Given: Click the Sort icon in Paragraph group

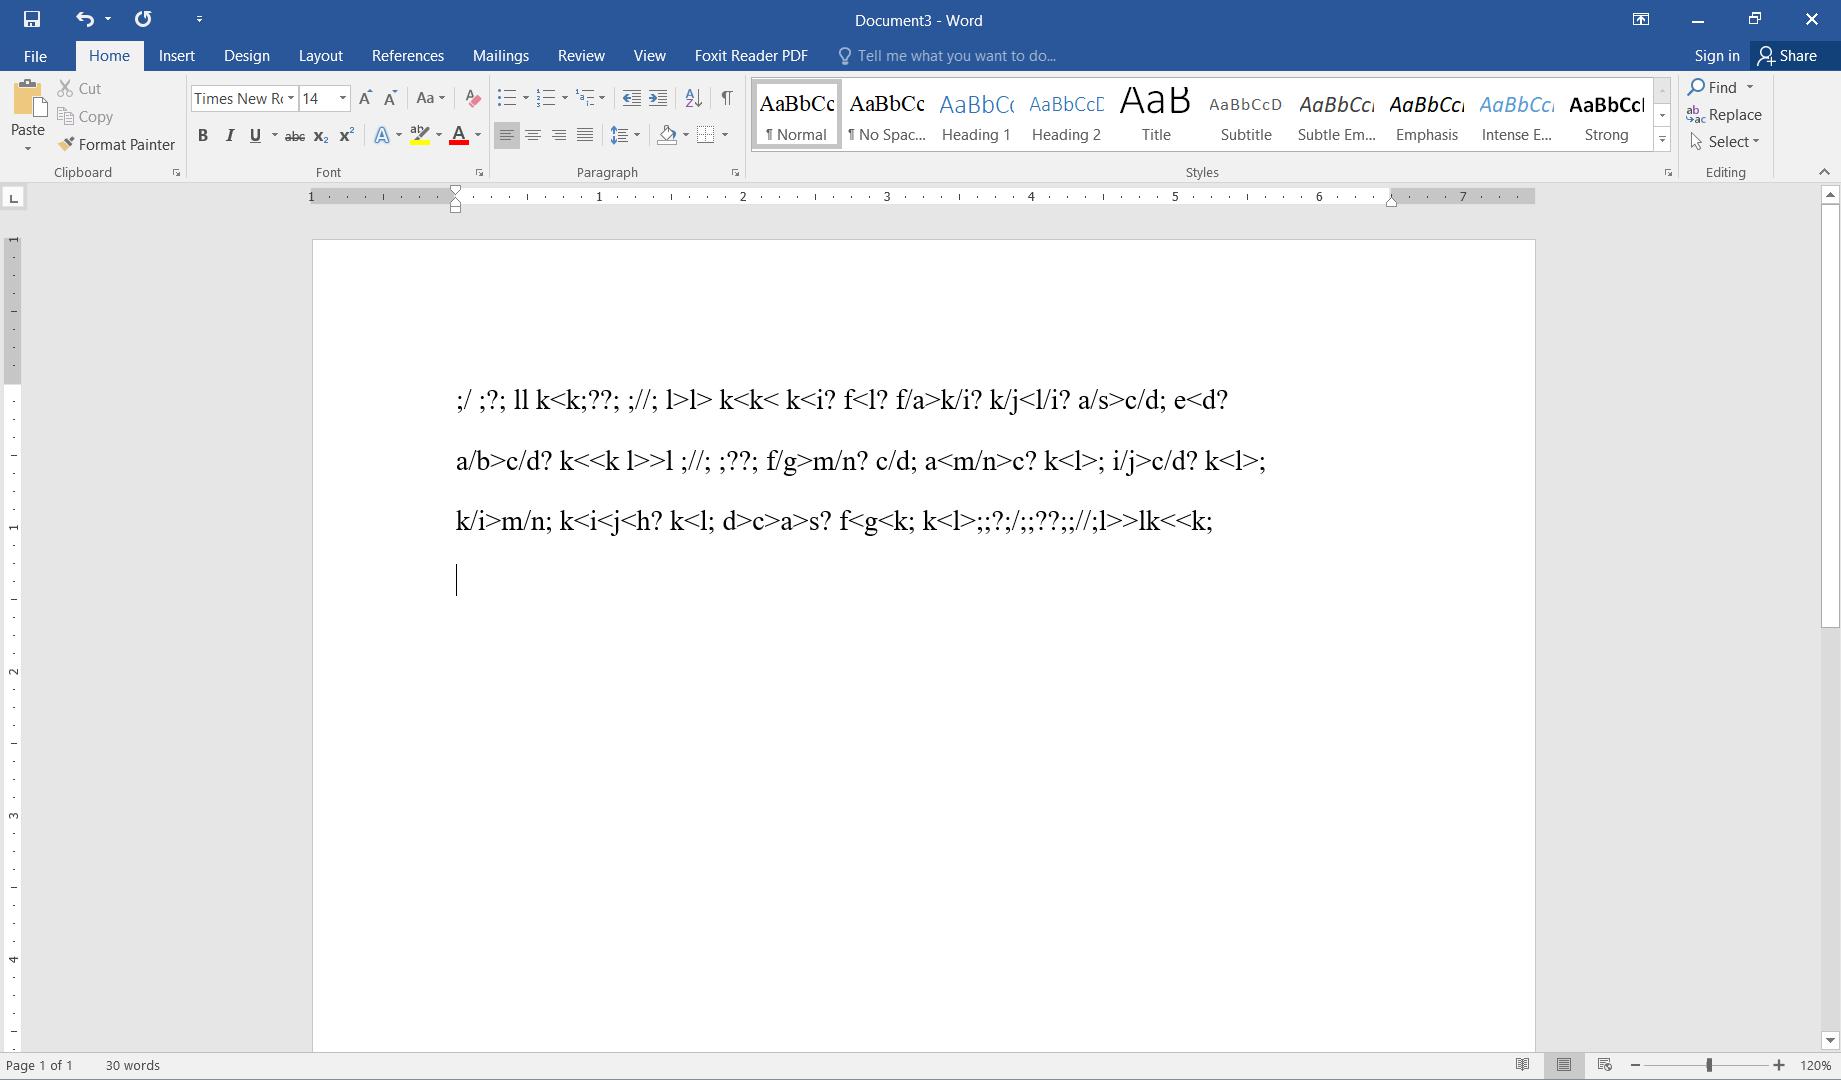Looking at the screenshot, I should (x=693, y=98).
